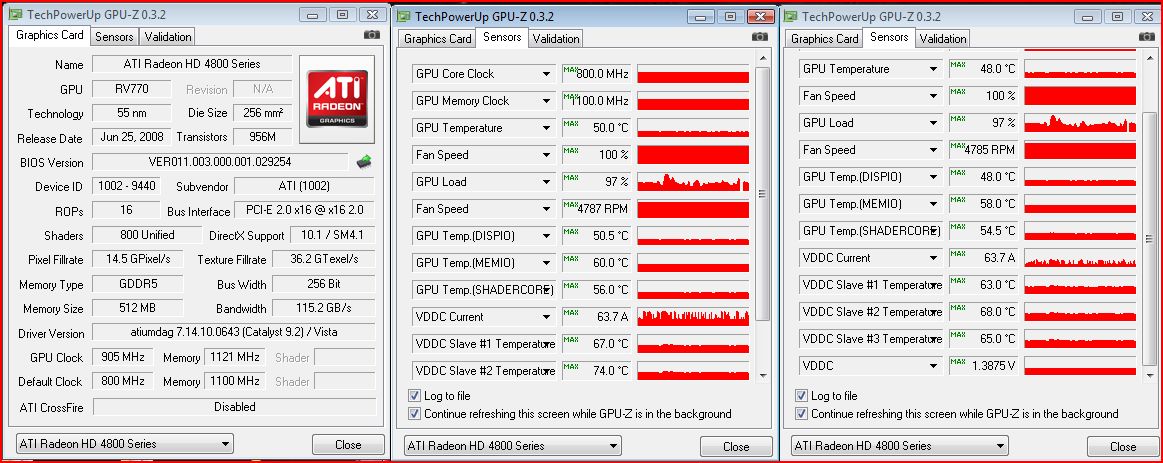Click the BIOS save chip icon
This screenshot has height=463, width=1163.
click(364, 161)
